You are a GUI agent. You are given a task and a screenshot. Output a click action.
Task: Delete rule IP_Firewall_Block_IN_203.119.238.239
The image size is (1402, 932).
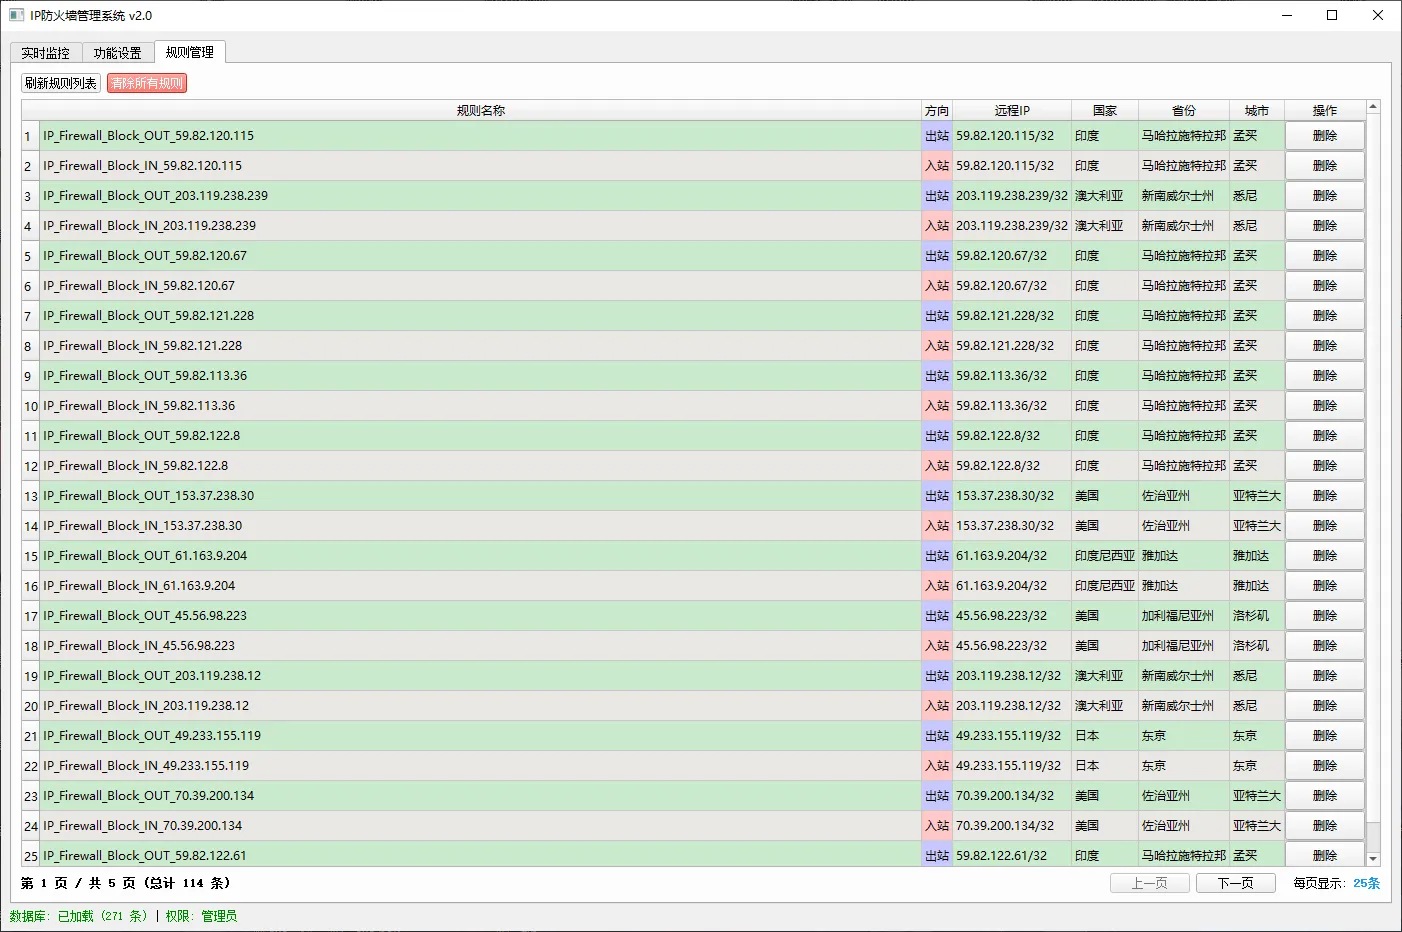click(1324, 225)
